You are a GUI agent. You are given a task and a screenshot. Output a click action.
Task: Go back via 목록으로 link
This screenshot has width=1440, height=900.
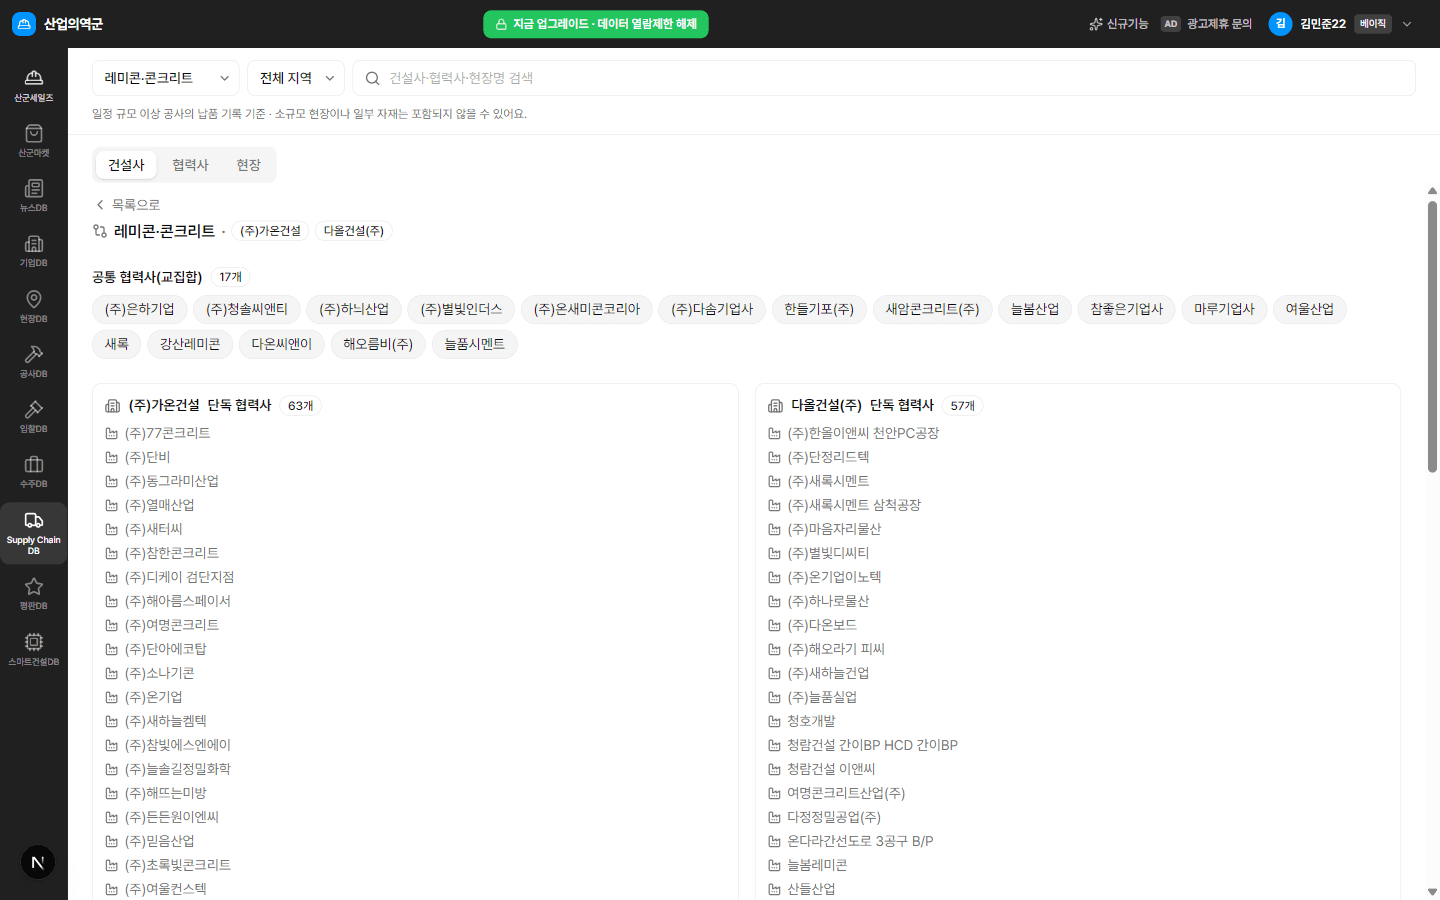point(127,204)
